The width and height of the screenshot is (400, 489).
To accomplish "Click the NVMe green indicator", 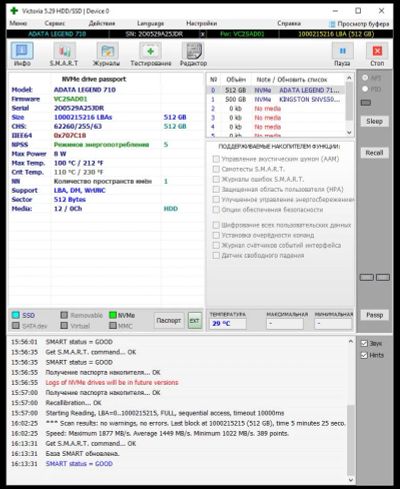I will (113, 315).
